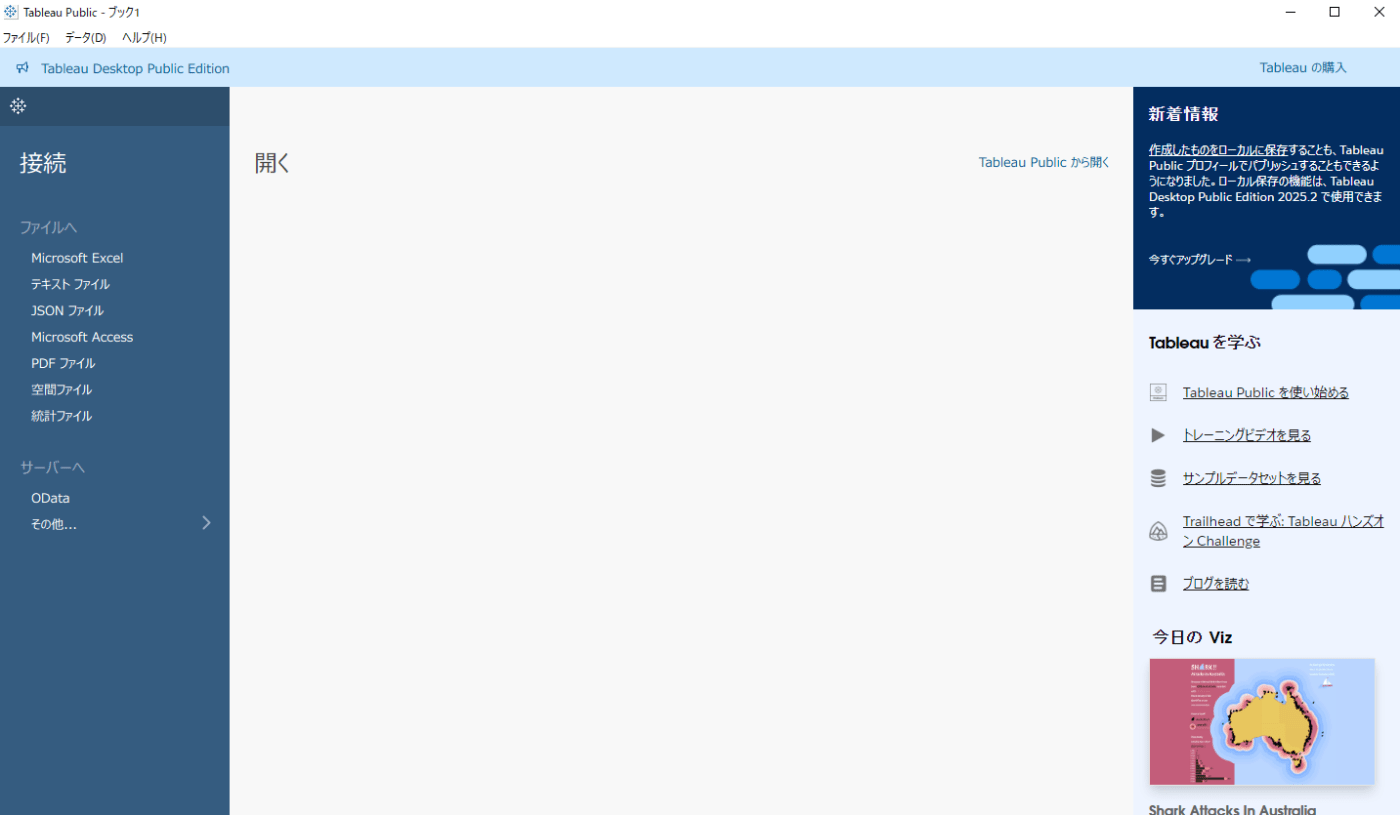The image size is (1400, 815).
Task: Click the megaphone announcement icon
Action: tap(23, 68)
